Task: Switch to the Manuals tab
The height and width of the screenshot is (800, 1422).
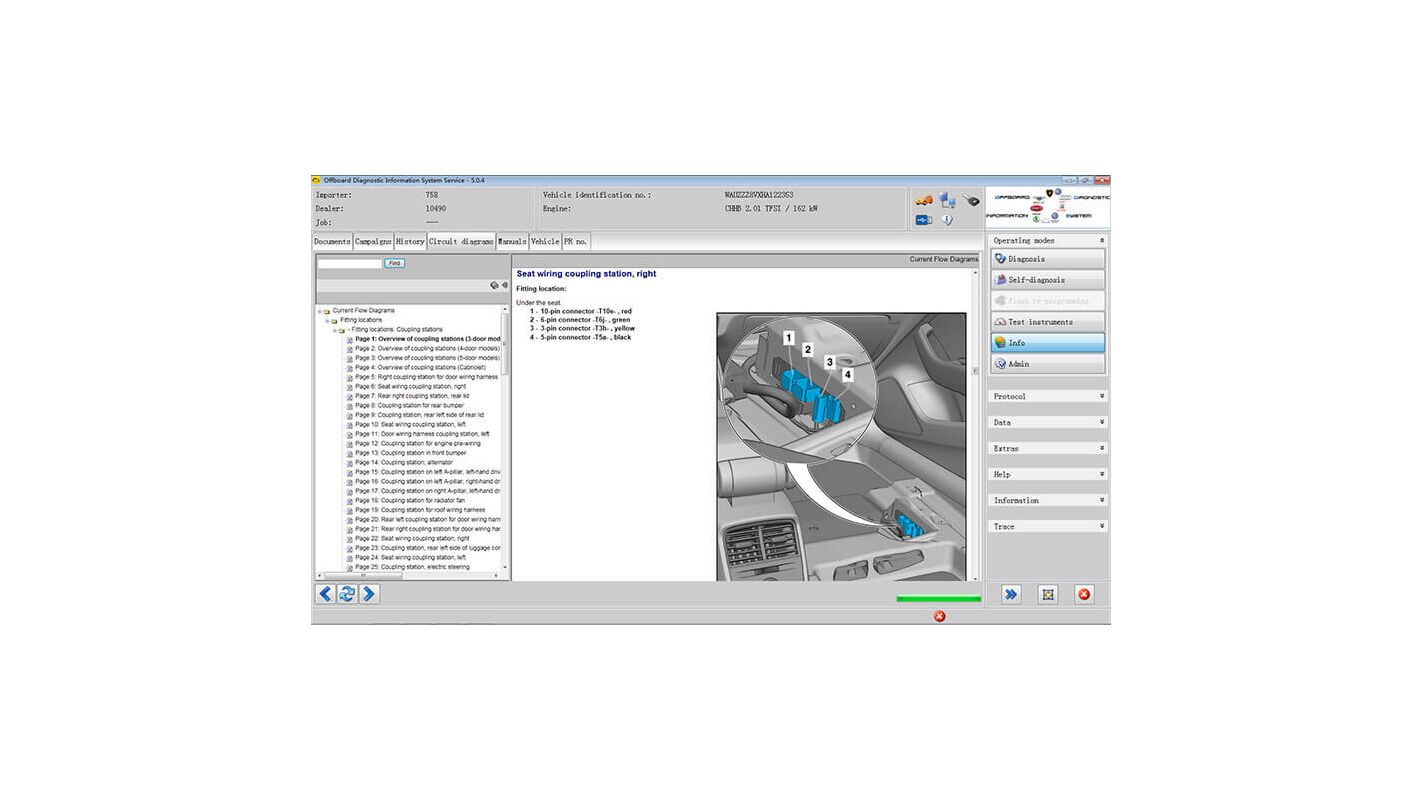Action: pos(512,242)
